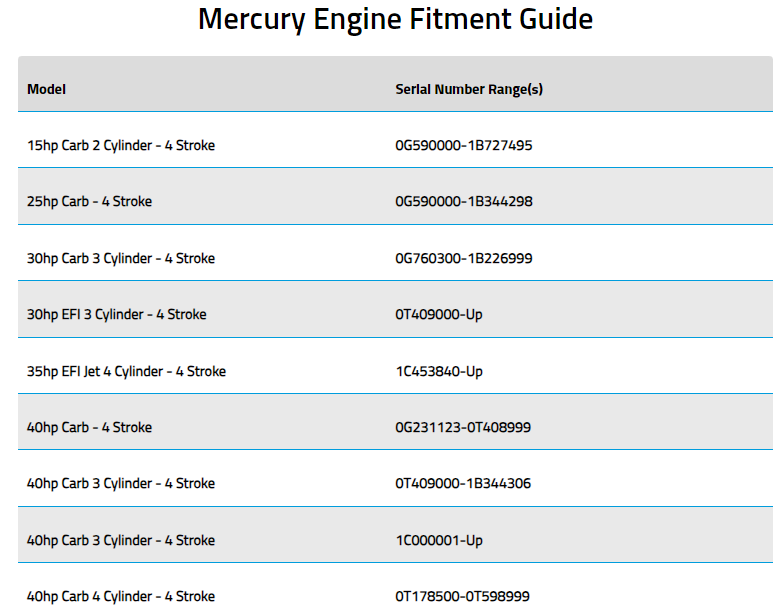783x616 pixels.
Task: Select the Model column header
Action: (x=46, y=89)
